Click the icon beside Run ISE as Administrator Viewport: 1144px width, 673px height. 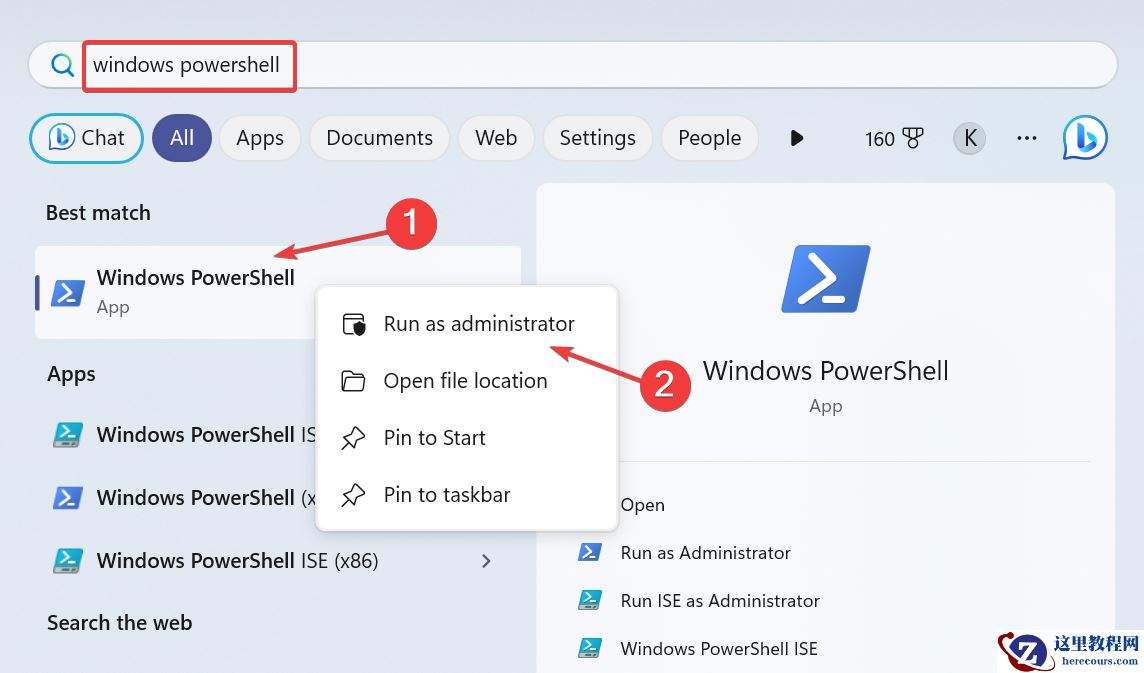pyautogui.click(x=590, y=600)
